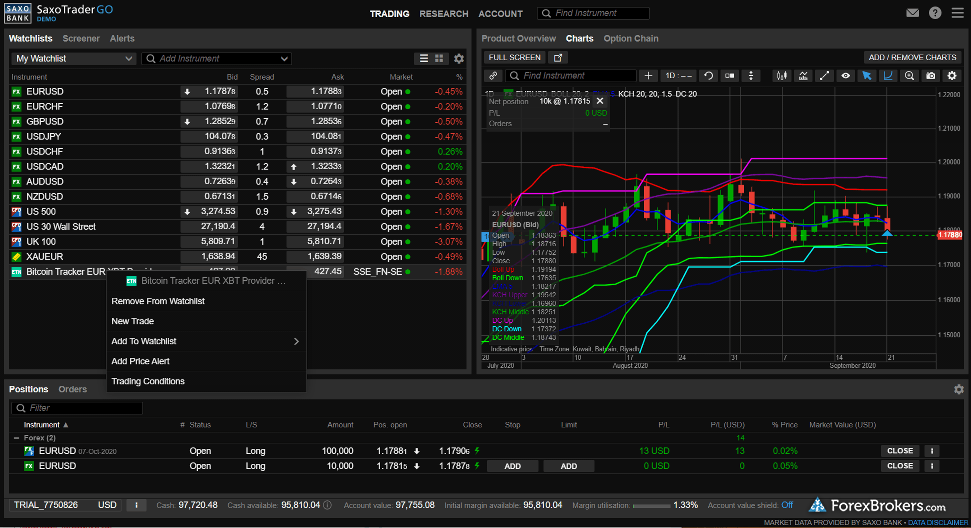Expand the Add Instrument dropdown arrow
This screenshot has width=971, height=528.
(284, 59)
